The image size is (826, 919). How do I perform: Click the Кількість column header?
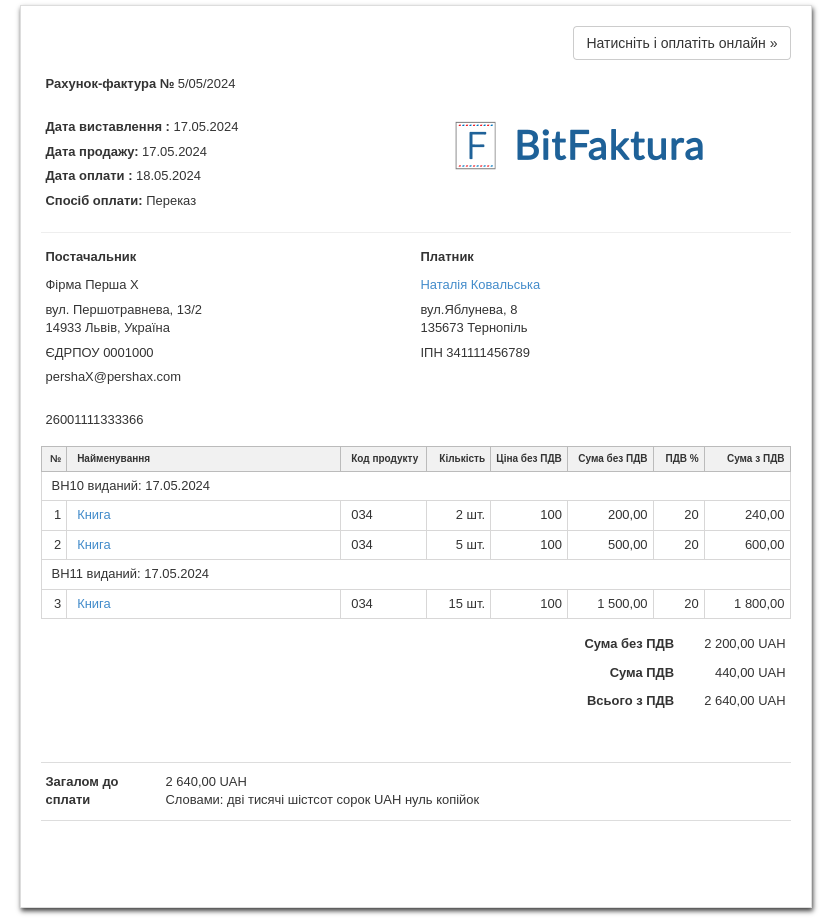tap(461, 459)
